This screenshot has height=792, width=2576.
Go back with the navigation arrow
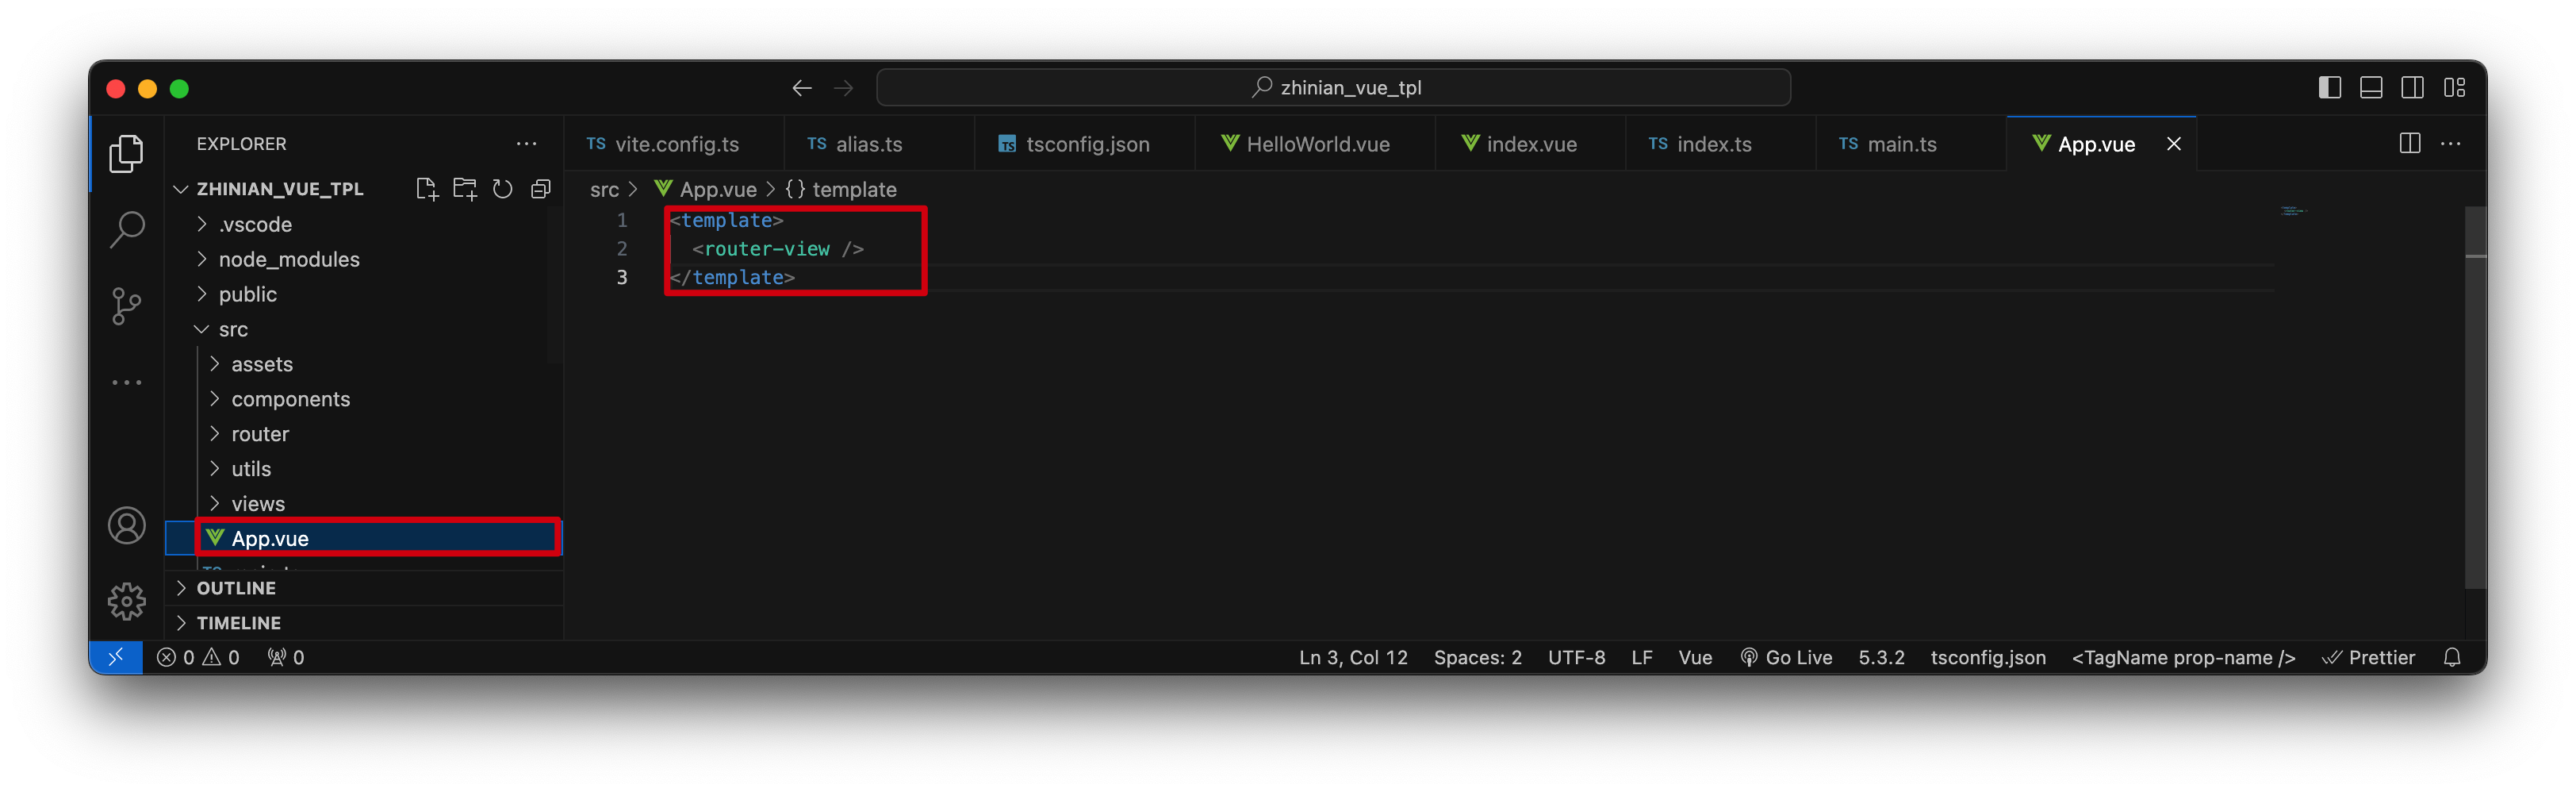click(x=801, y=88)
